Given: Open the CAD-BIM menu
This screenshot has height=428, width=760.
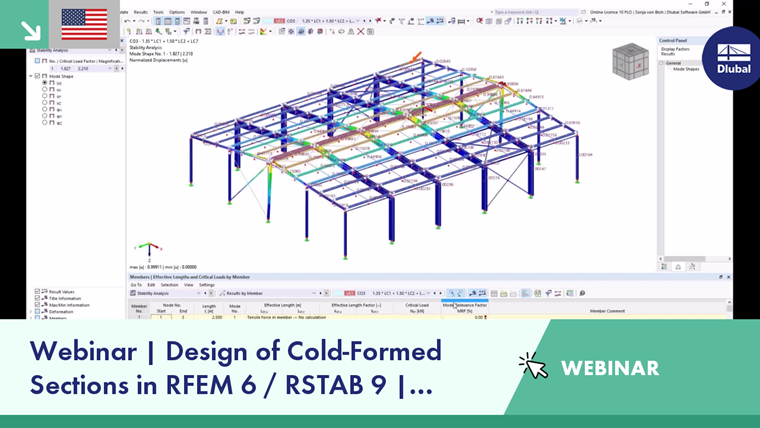Looking at the screenshot, I should pos(221,12).
